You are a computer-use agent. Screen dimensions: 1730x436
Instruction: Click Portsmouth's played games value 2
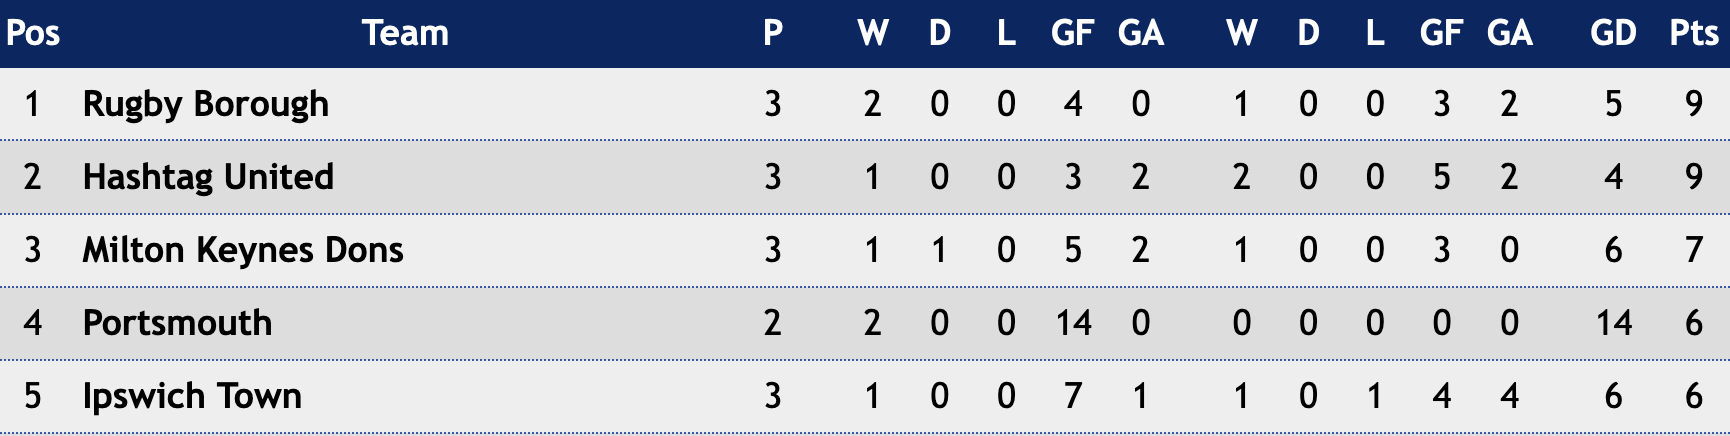pos(772,322)
